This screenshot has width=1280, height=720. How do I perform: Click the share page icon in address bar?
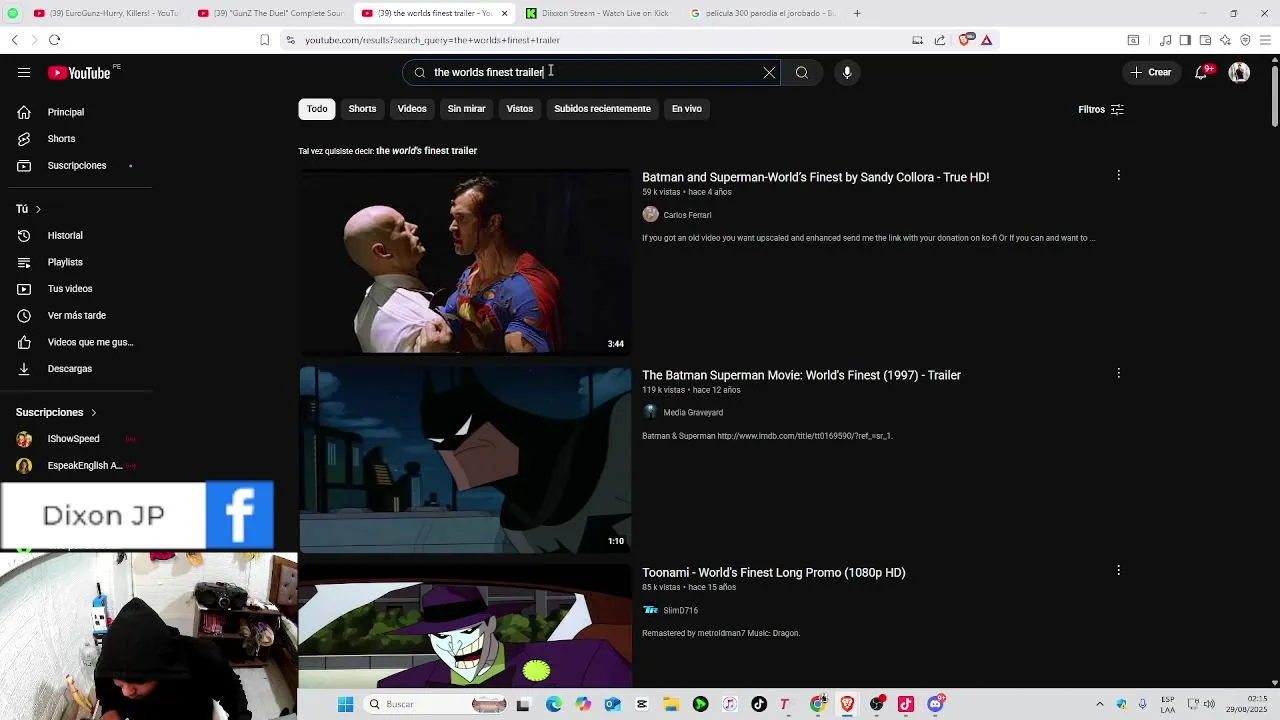pos(940,40)
